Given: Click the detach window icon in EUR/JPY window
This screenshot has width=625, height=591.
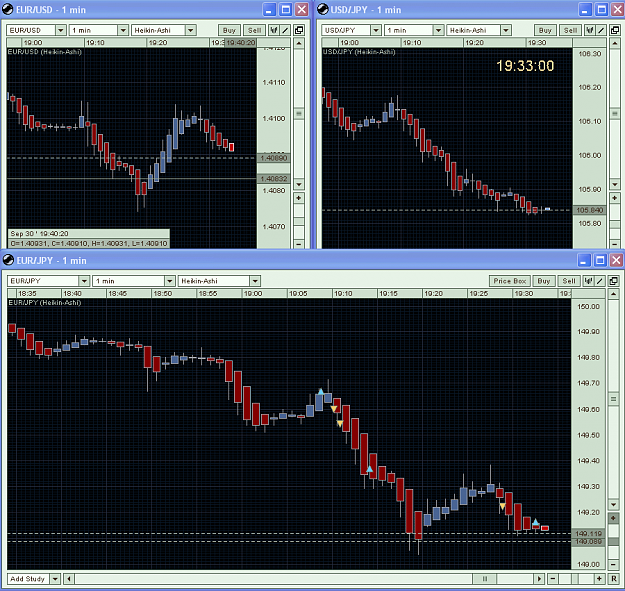Looking at the screenshot, I should point(614,281).
